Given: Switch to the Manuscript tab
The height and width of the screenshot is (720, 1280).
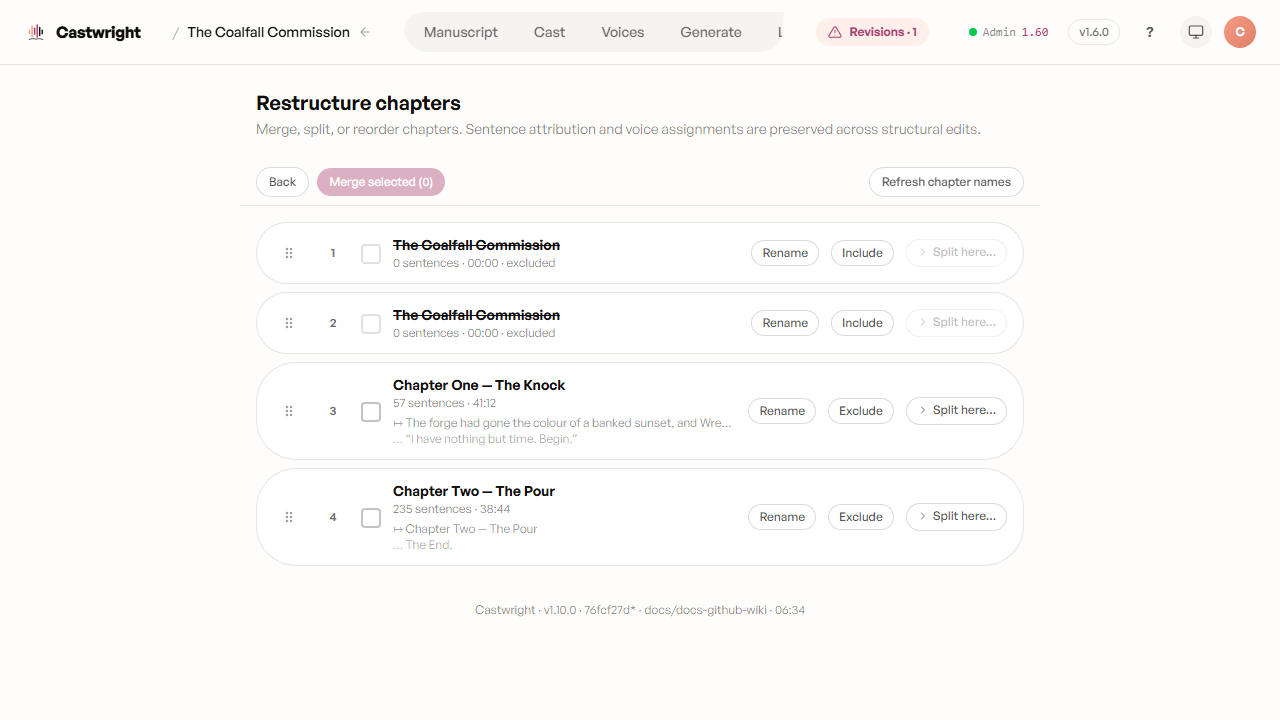Looking at the screenshot, I should click(461, 32).
